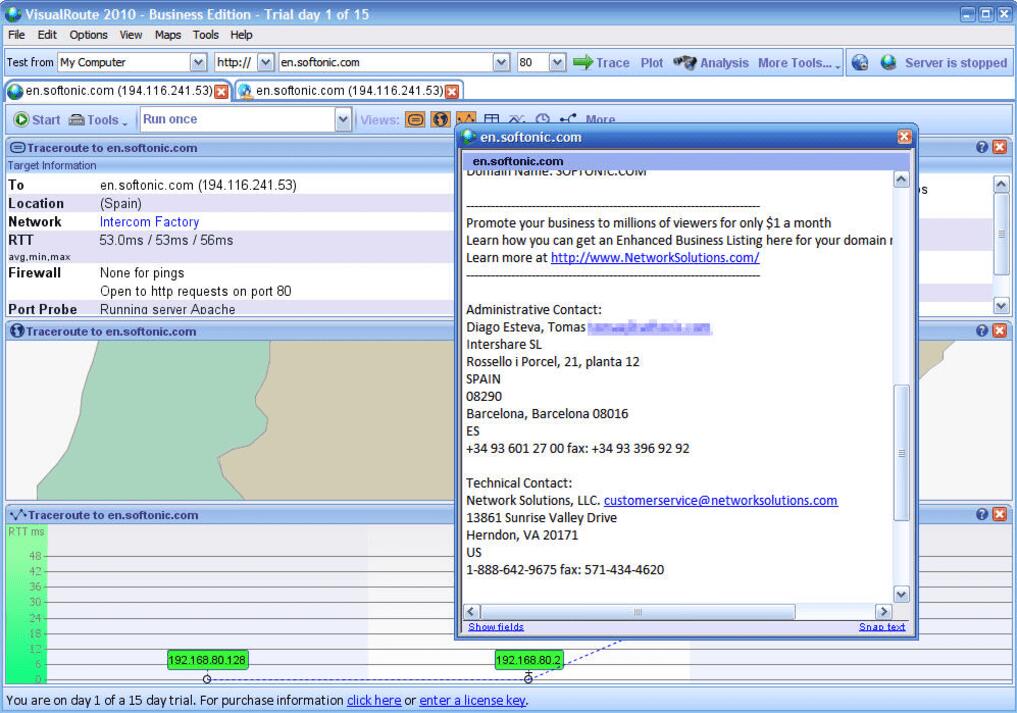1017x713 pixels.
Task: Expand the en.softonic.com address dropdown
Action: [x=501, y=62]
